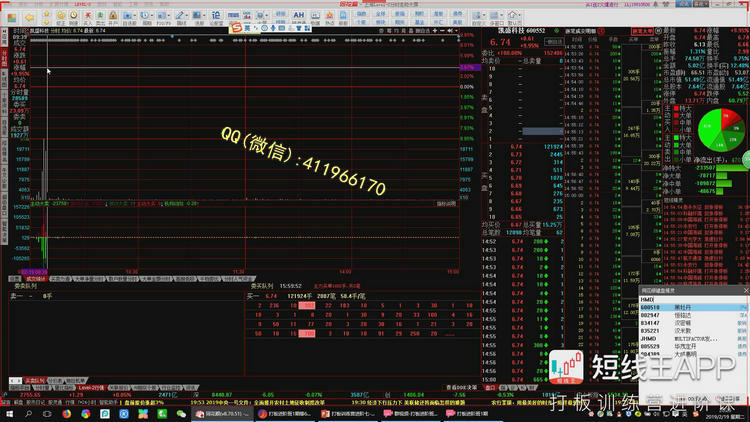Open the PowerPoint window in taskbar

click(x=347, y=414)
